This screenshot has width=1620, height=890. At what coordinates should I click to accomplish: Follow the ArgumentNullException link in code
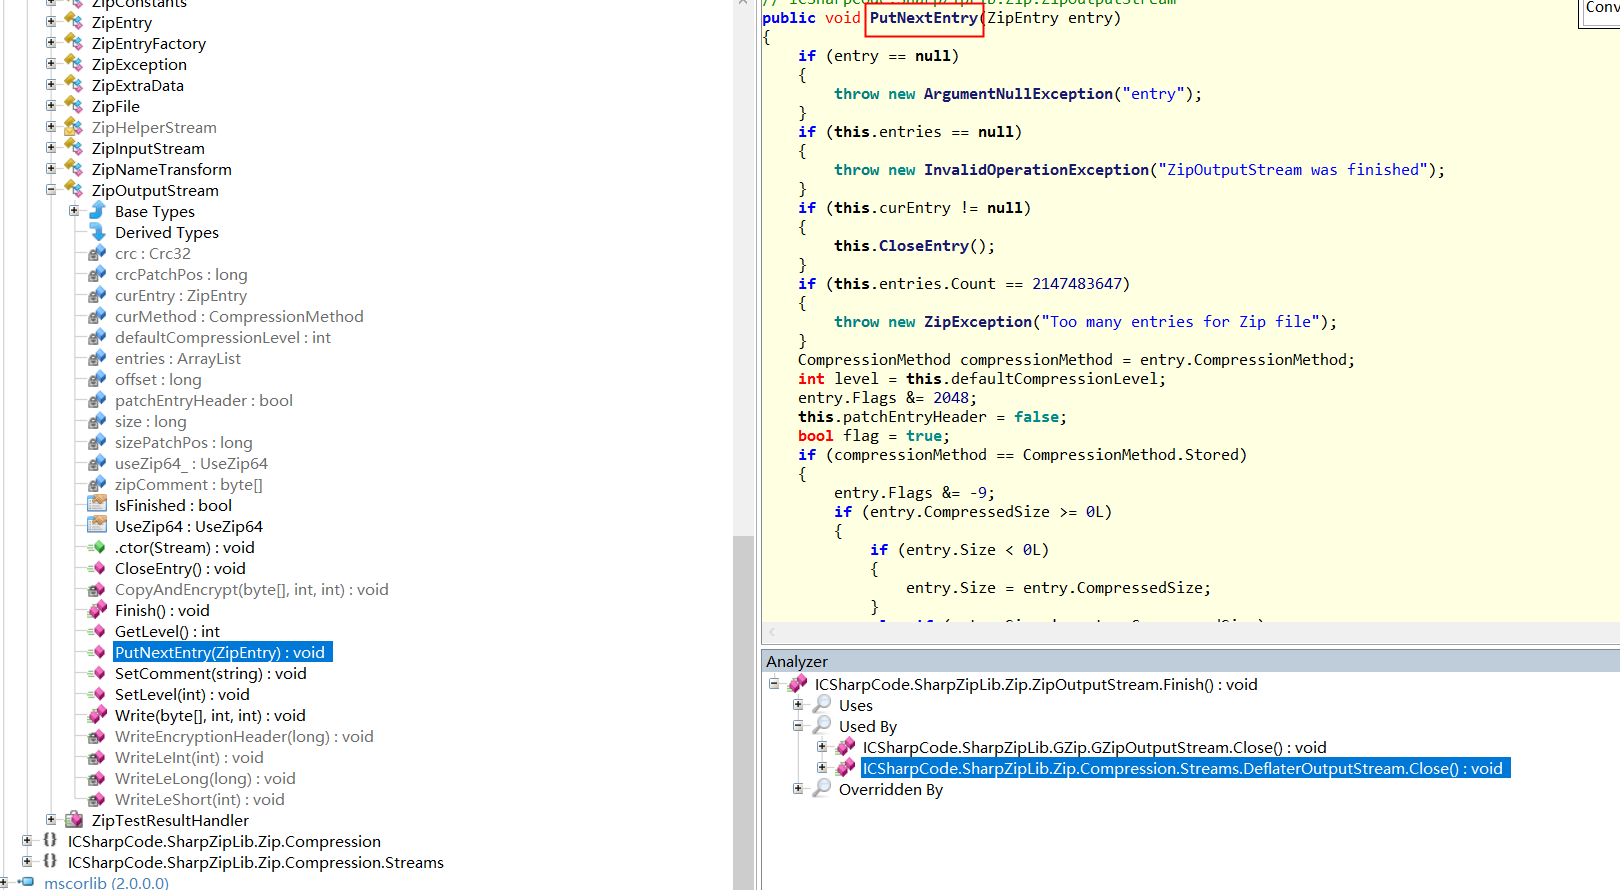tap(1018, 94)
